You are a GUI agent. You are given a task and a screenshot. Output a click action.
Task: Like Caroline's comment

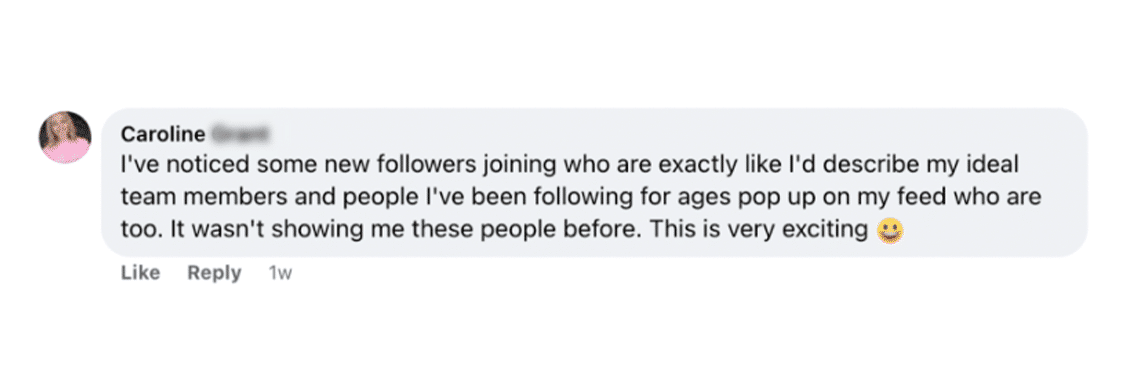pos(140,273)
